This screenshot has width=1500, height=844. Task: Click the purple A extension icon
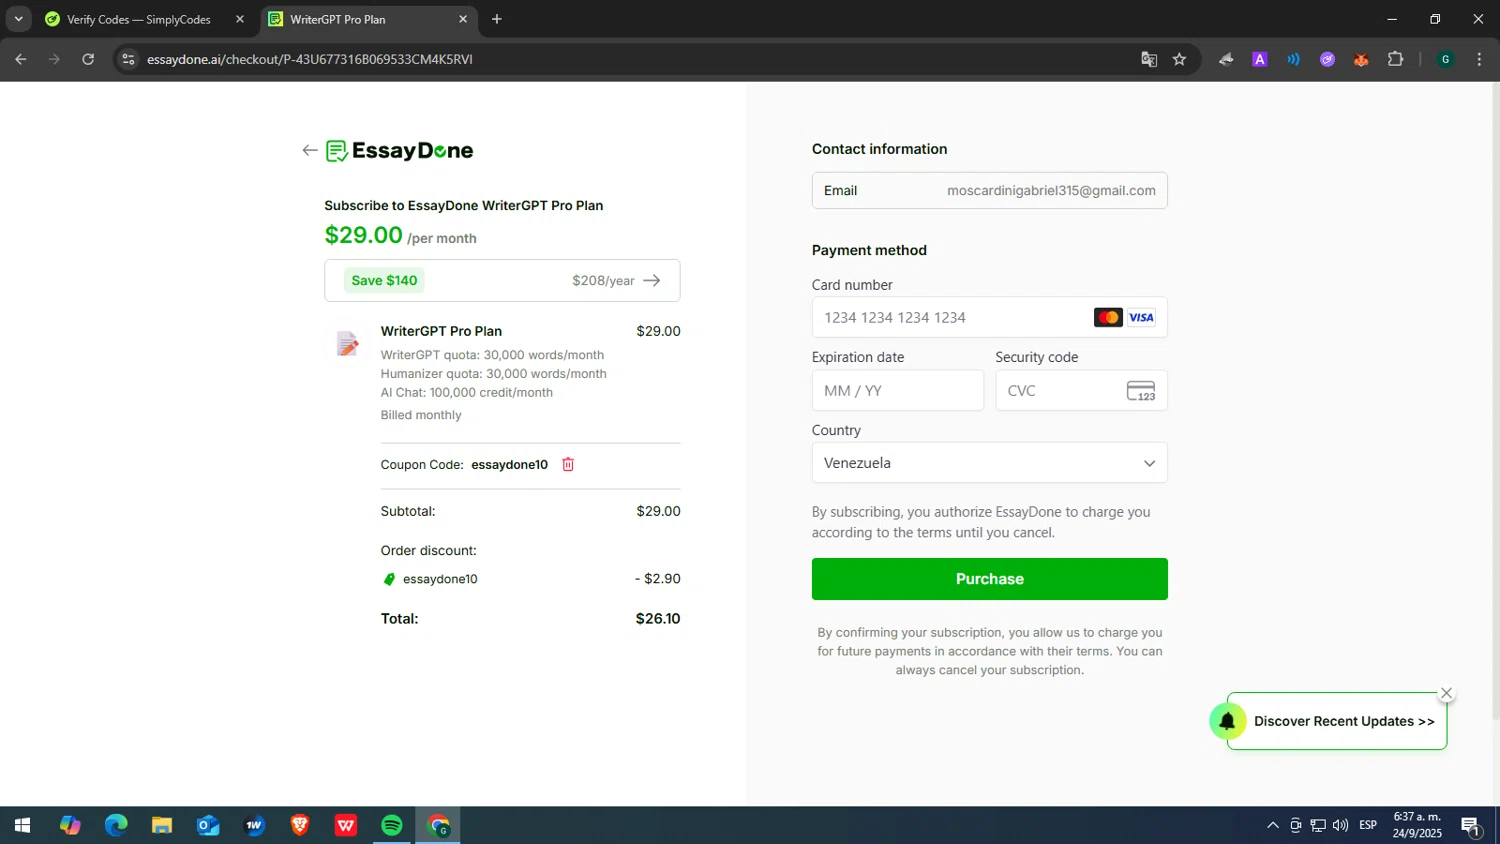point(1260,59)
